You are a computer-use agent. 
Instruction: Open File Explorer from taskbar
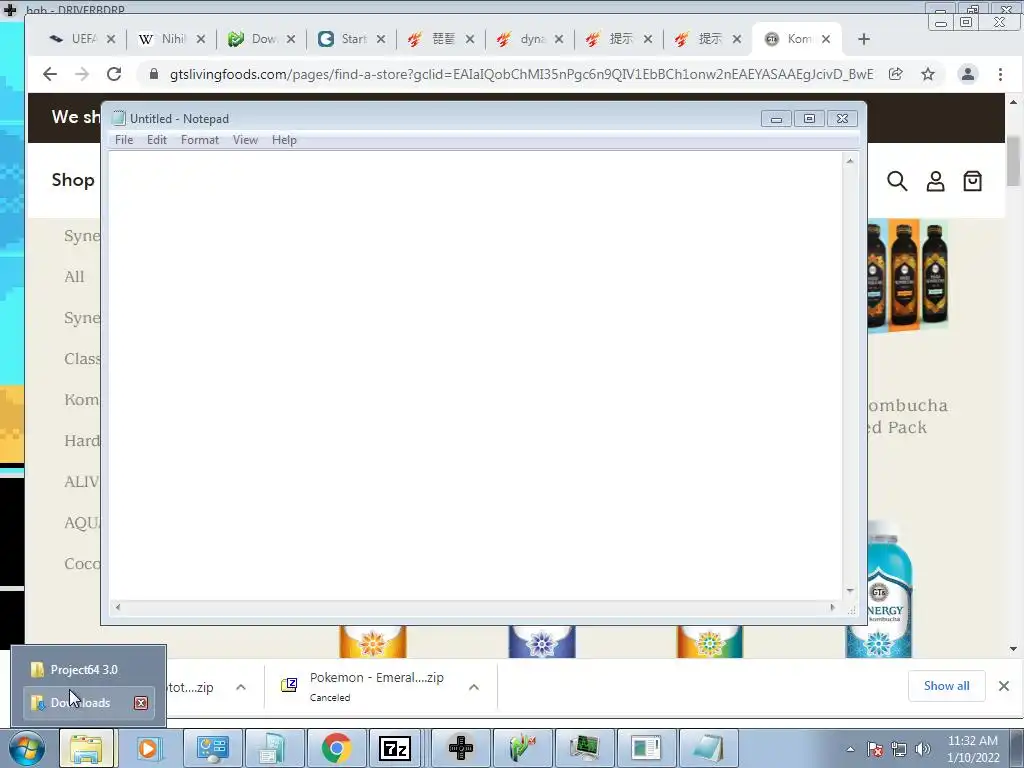tap(86, 748)
